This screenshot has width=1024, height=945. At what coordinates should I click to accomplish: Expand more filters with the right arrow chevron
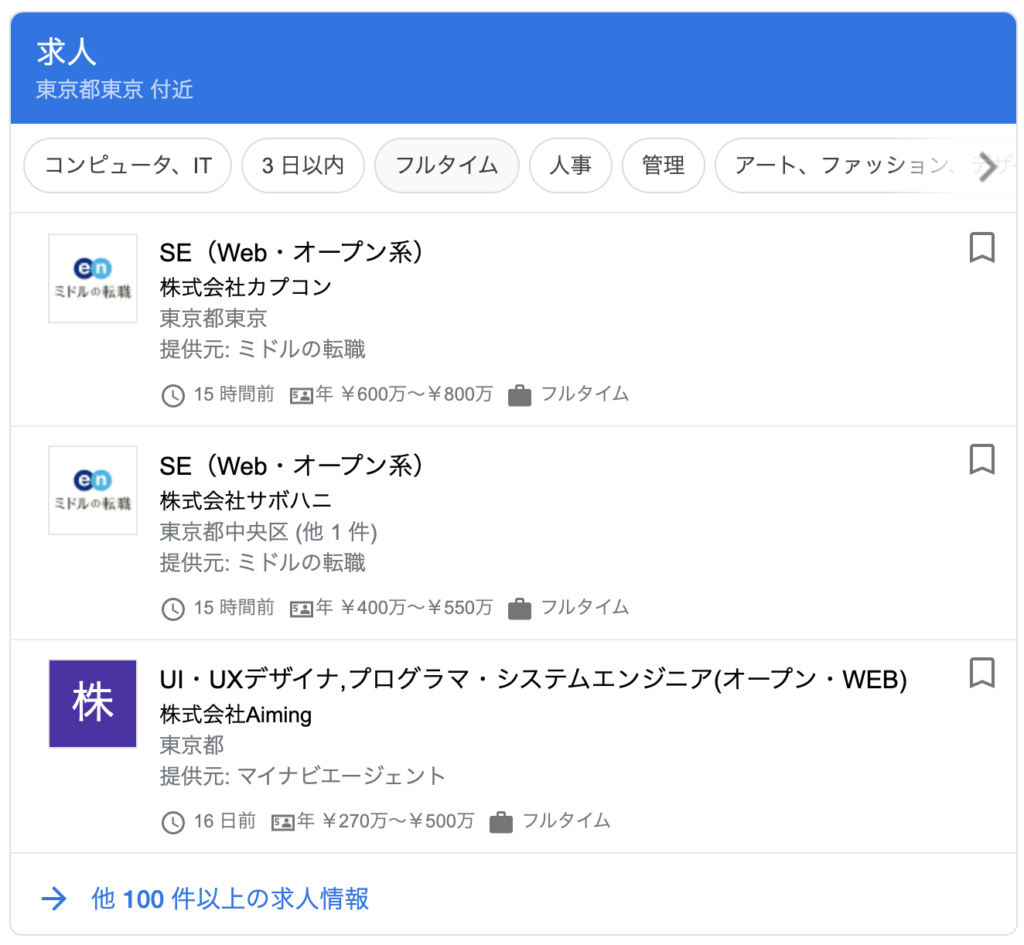(988, 168)
